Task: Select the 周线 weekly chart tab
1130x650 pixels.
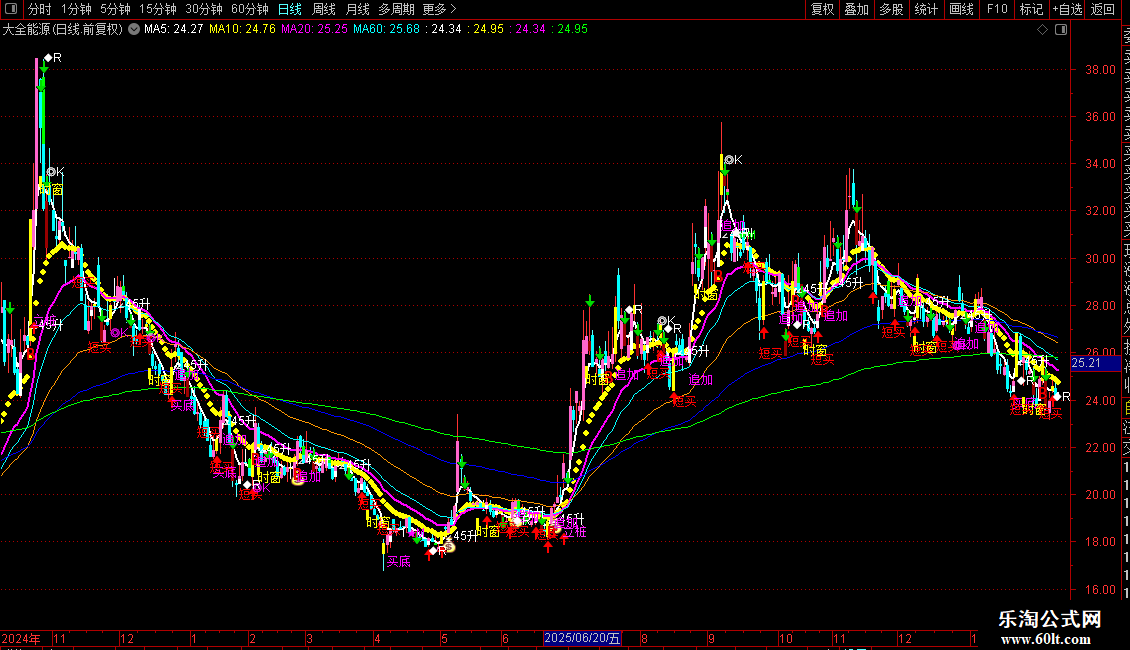Action: (324, 10)
